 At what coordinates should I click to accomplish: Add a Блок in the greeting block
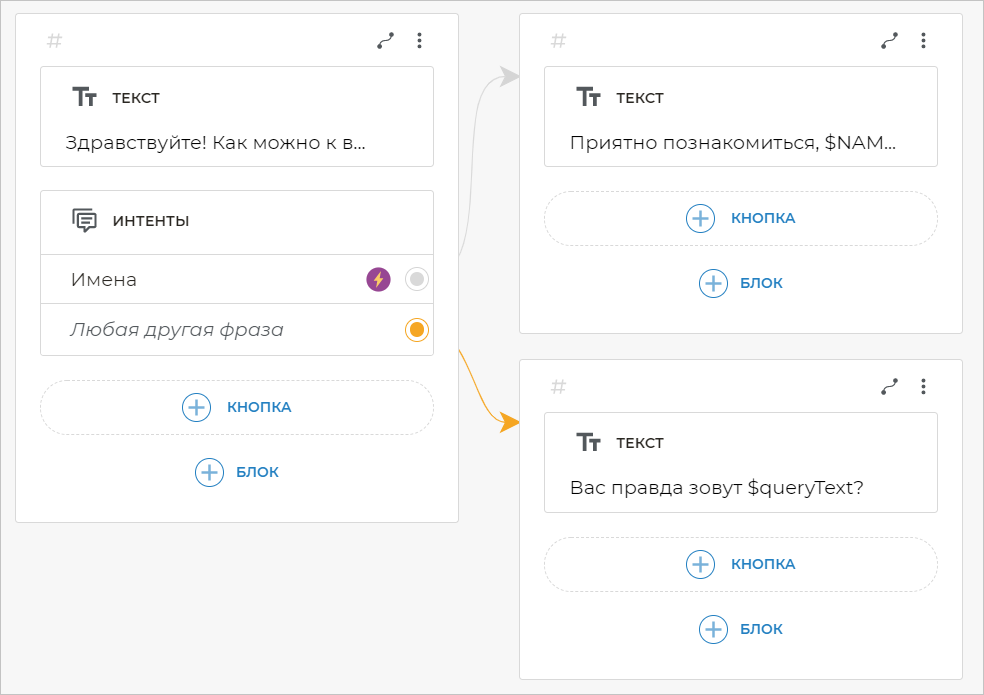pos(237,472)
